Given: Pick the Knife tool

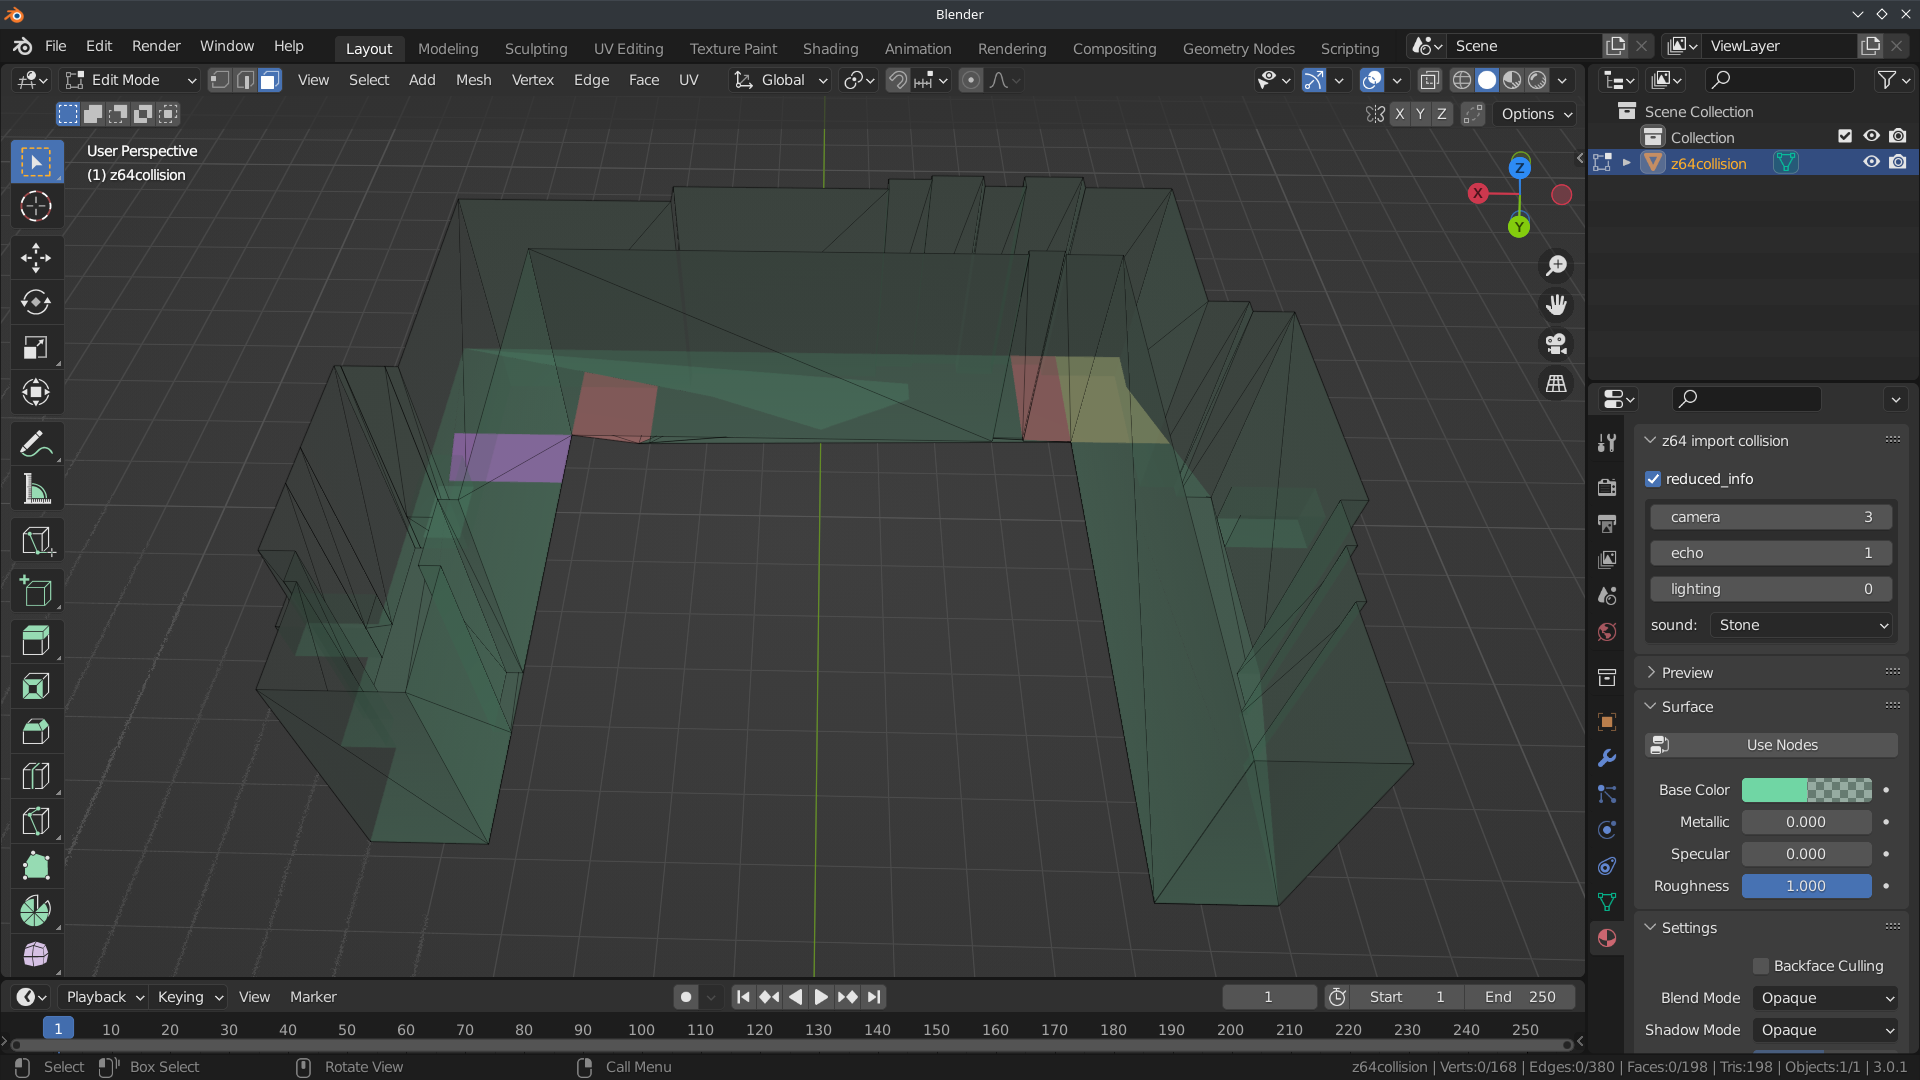Looking at the screenshot, I should [x=36, y=821].
